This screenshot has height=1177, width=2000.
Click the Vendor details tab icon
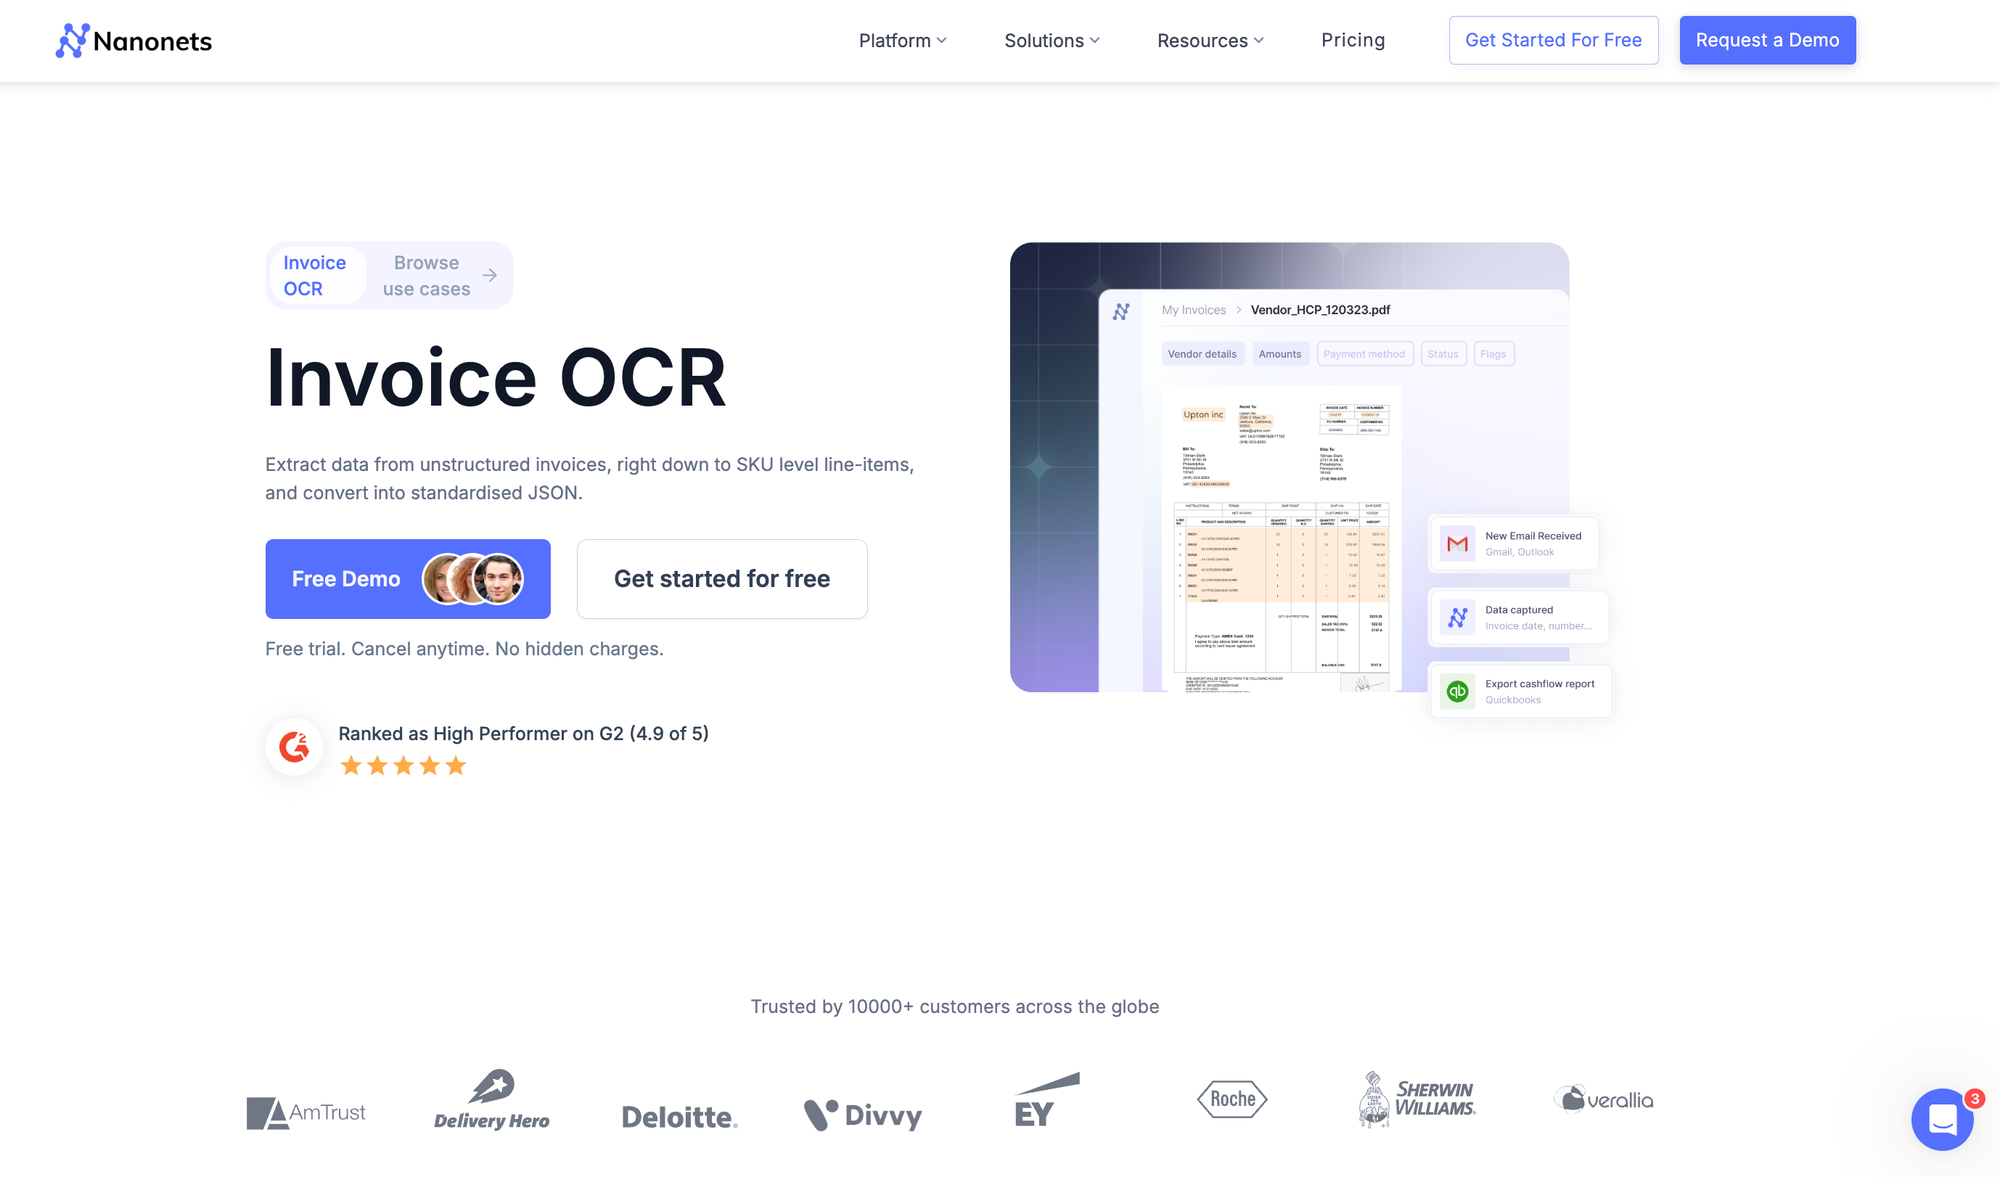(x=1202, y=353)
